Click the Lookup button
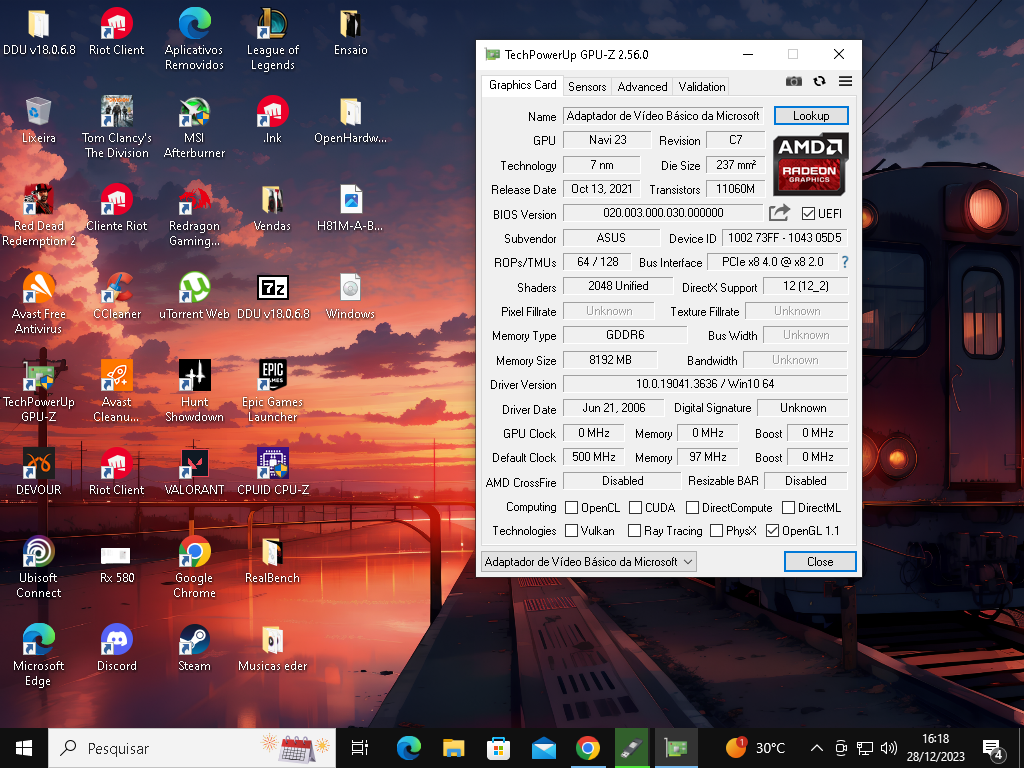 [811, 116]
